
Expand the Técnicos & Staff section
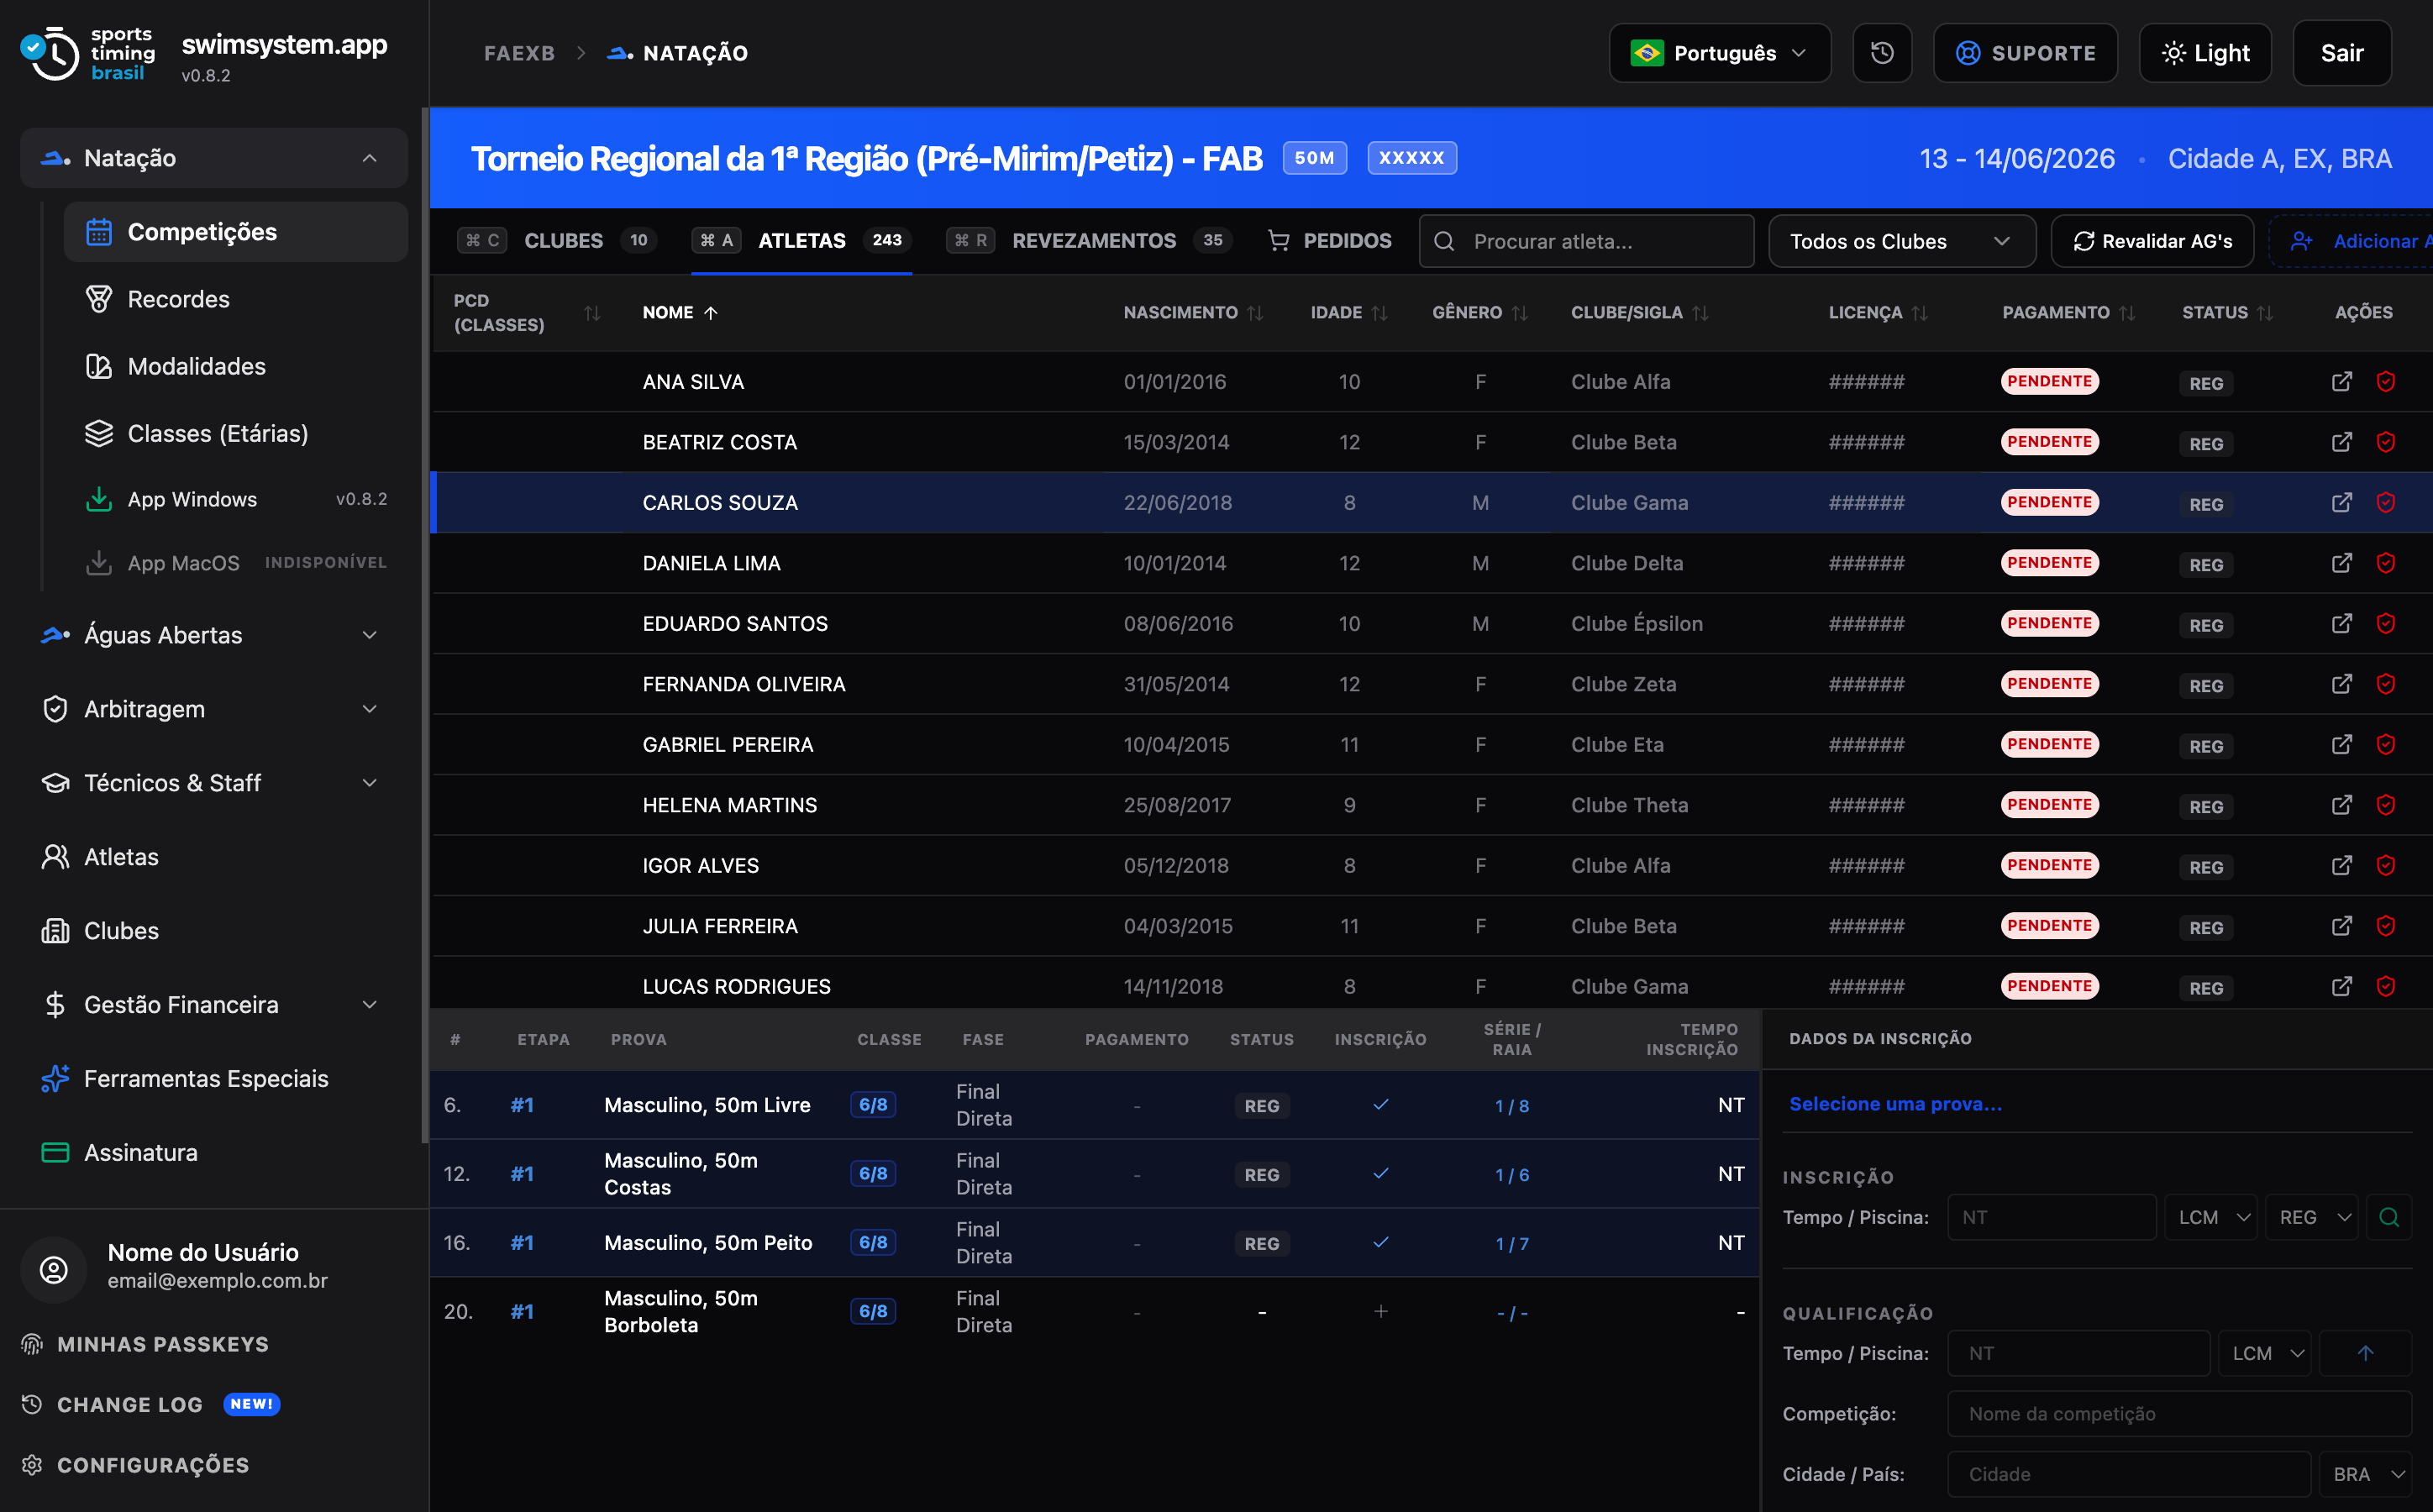pos(214,783)
